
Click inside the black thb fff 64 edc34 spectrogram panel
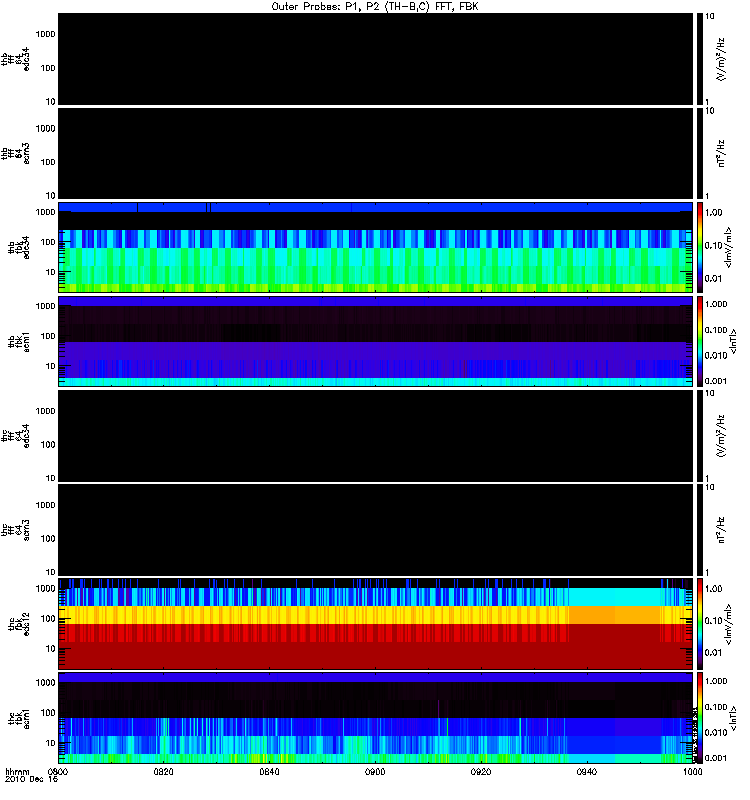click(x=376, y=59)
